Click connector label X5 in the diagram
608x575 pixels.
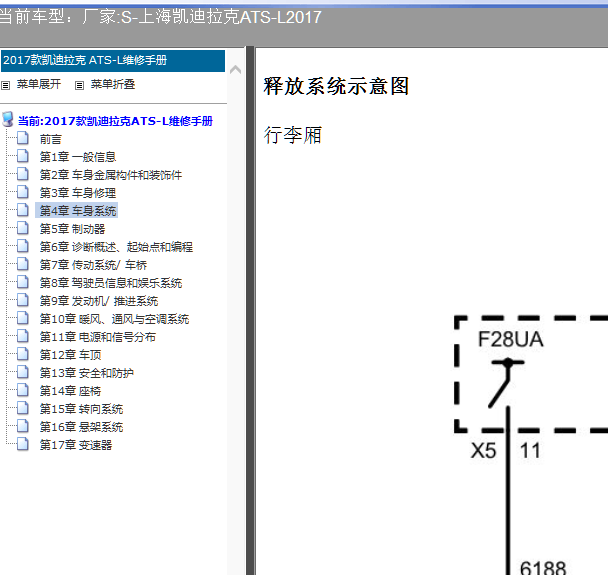[x=483, y=451]
